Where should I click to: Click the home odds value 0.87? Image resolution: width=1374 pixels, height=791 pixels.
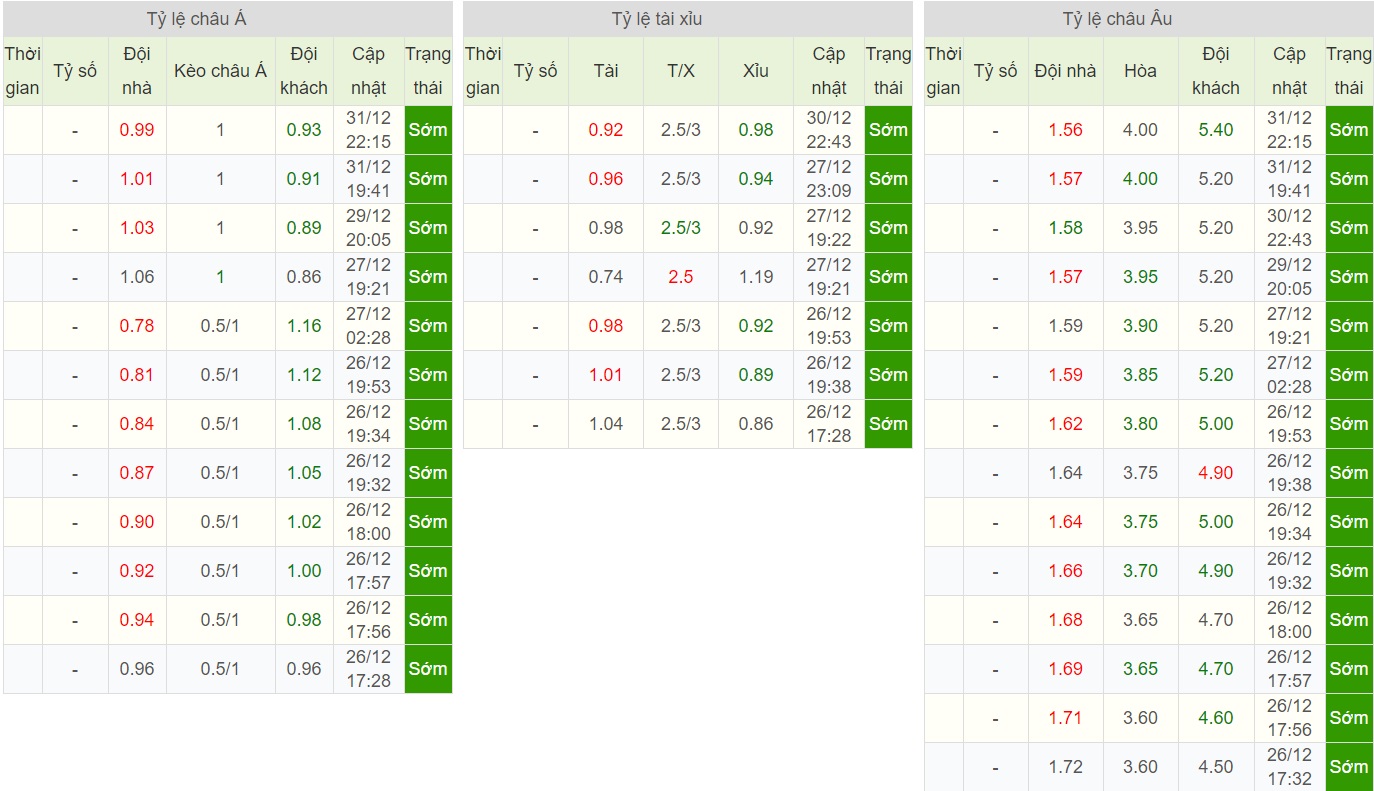click(137, 473)
